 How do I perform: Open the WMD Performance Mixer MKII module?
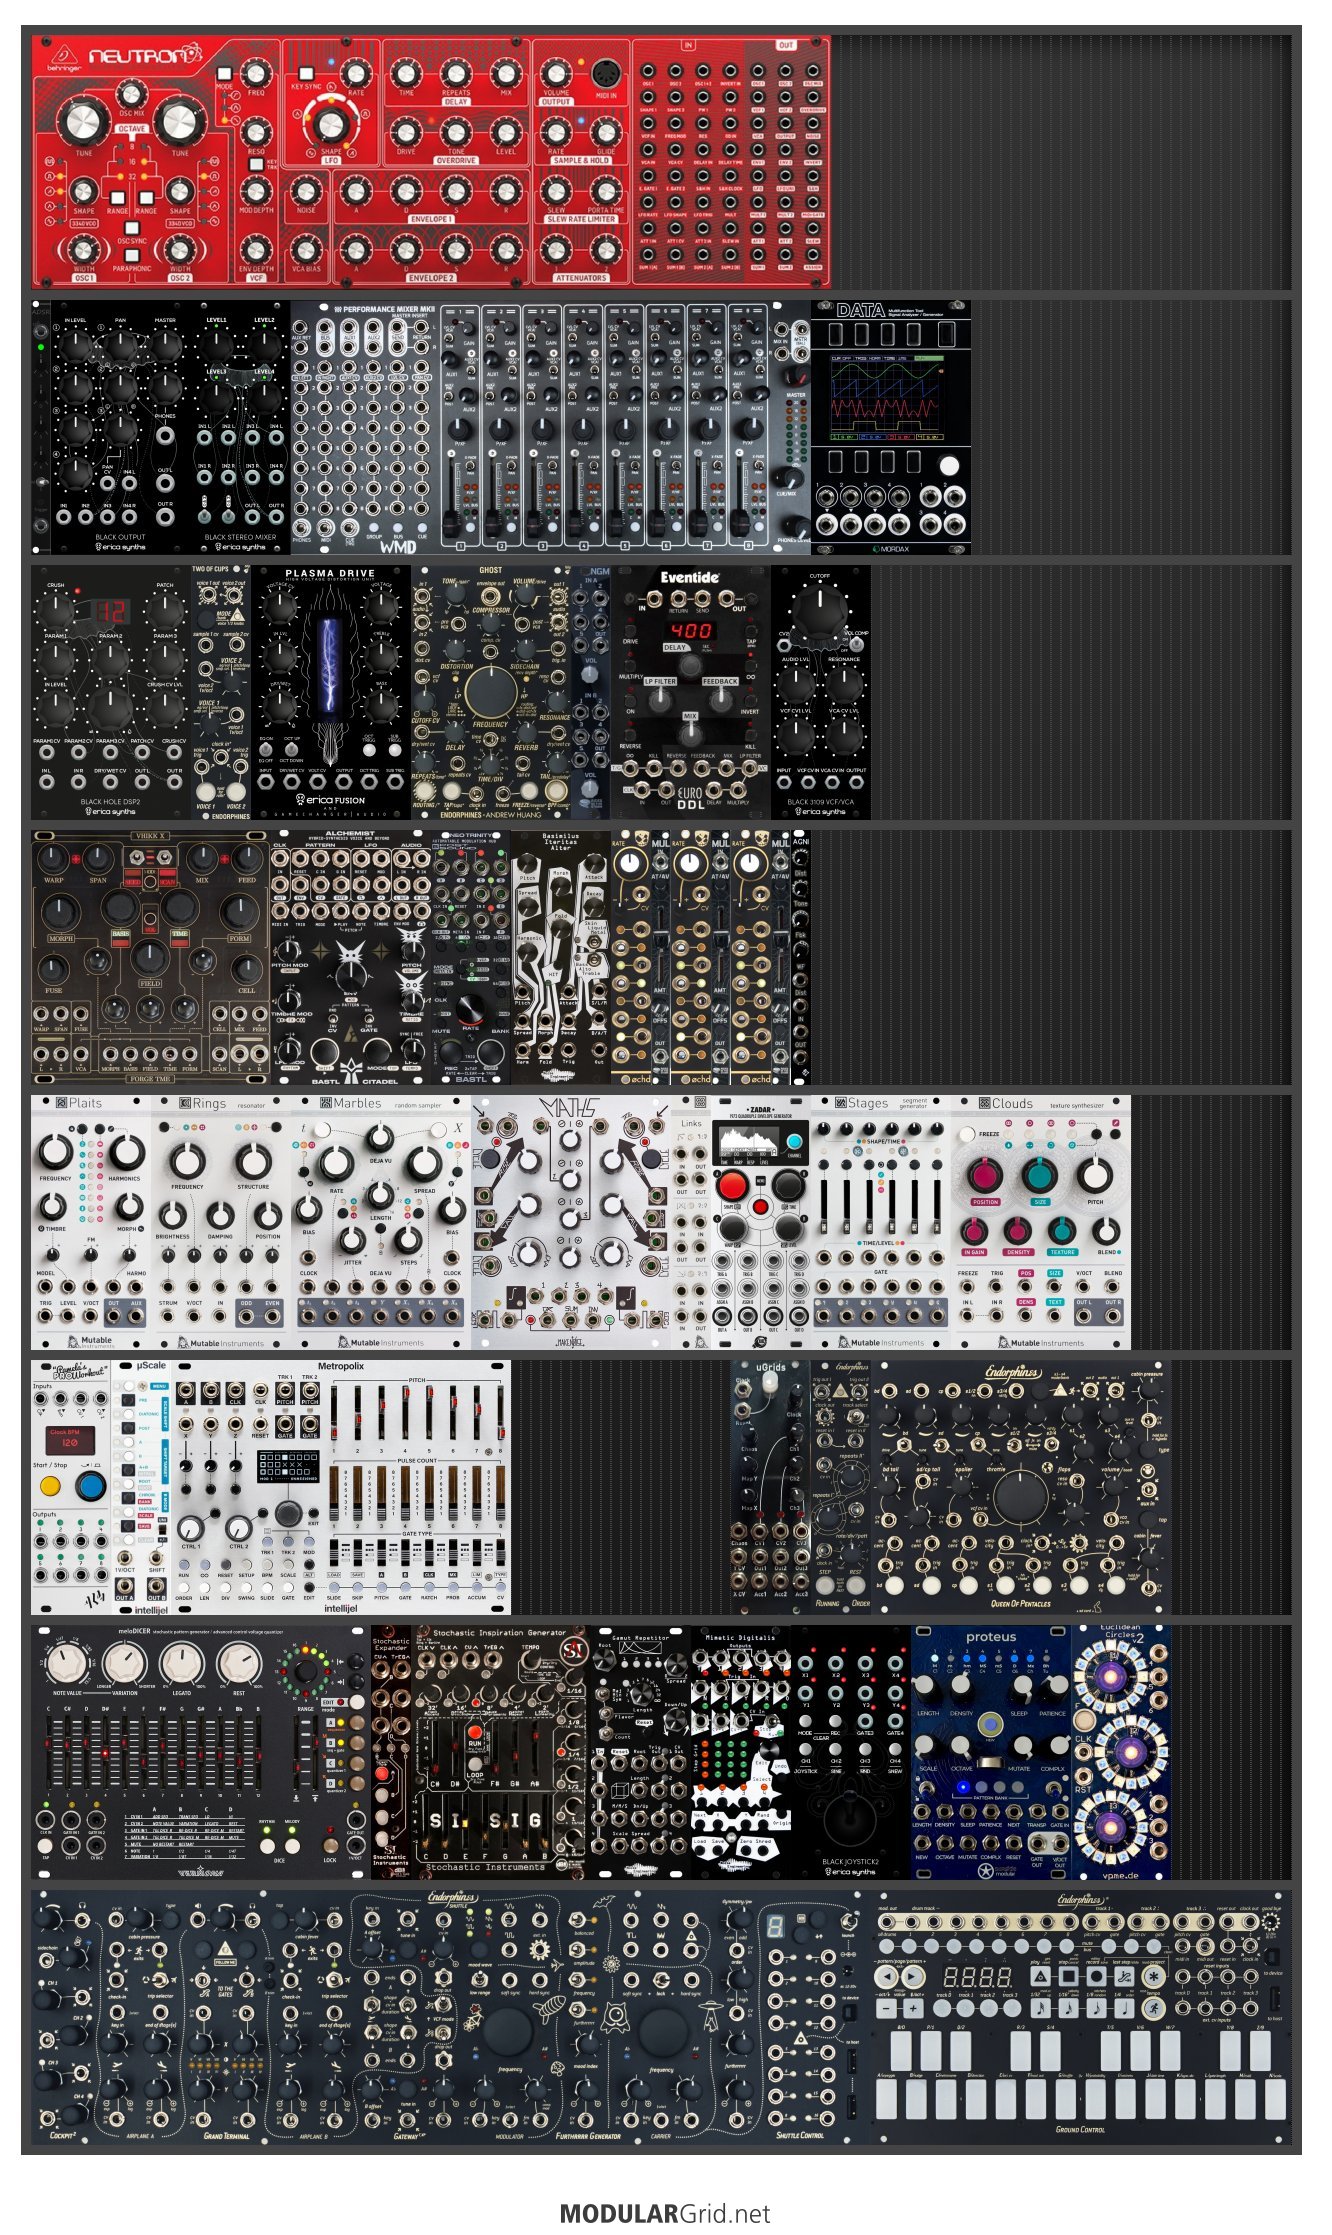click(551, 427)
